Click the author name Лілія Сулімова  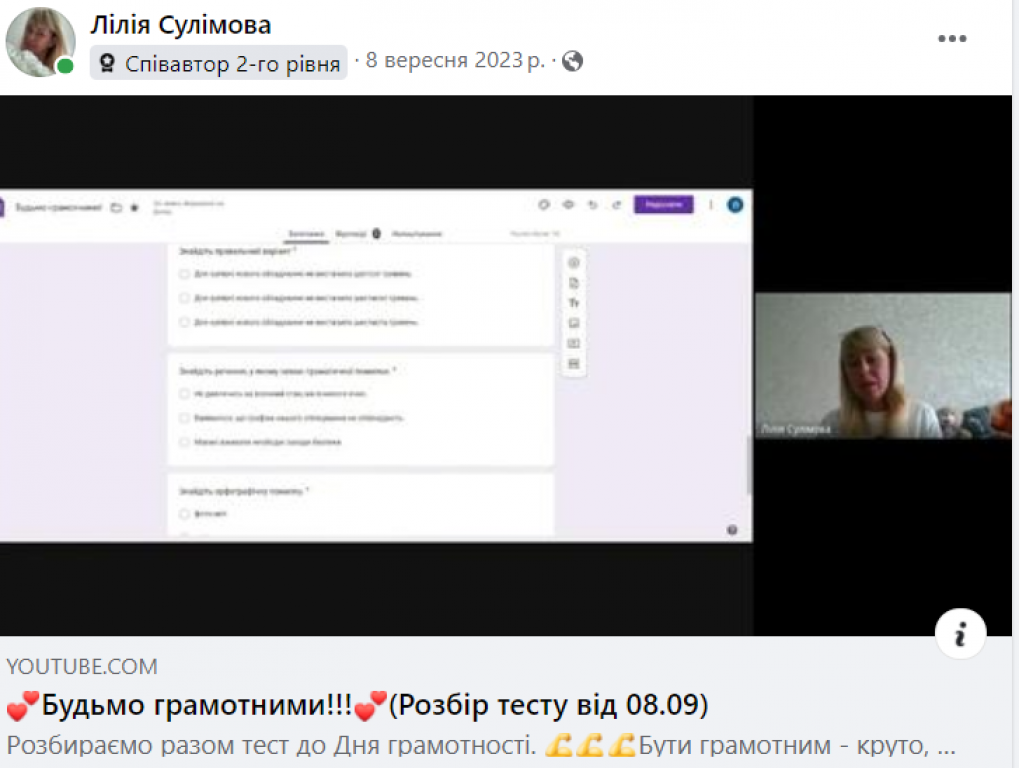(x=181, y=25)
